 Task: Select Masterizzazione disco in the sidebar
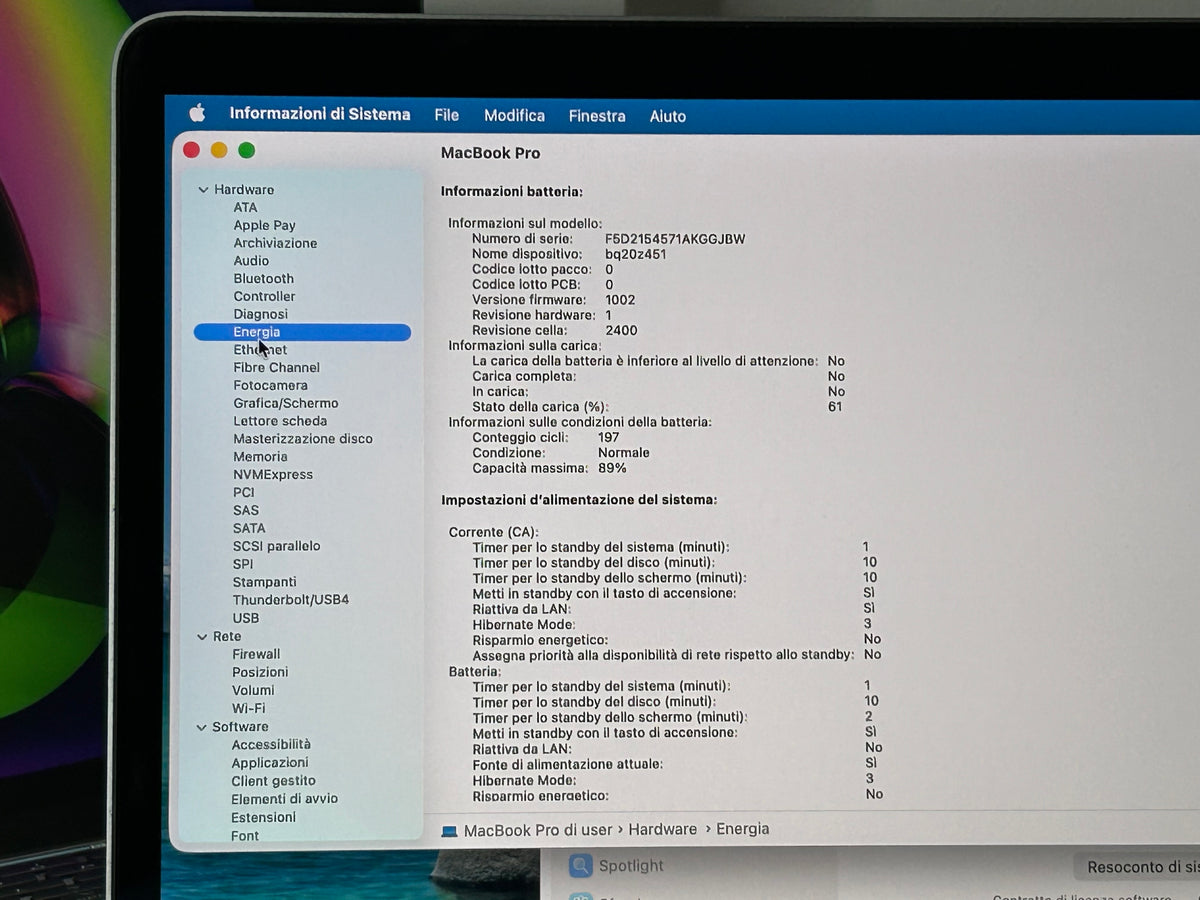(303, 439)
